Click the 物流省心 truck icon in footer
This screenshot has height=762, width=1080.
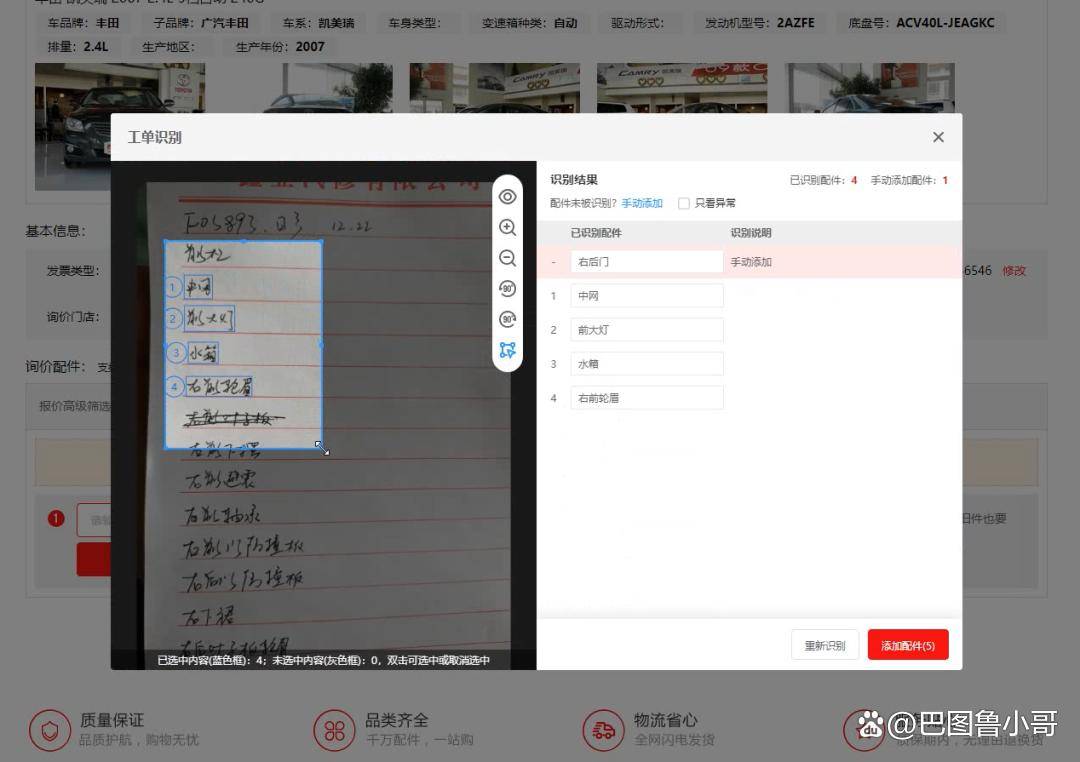(x=603, y=730)
